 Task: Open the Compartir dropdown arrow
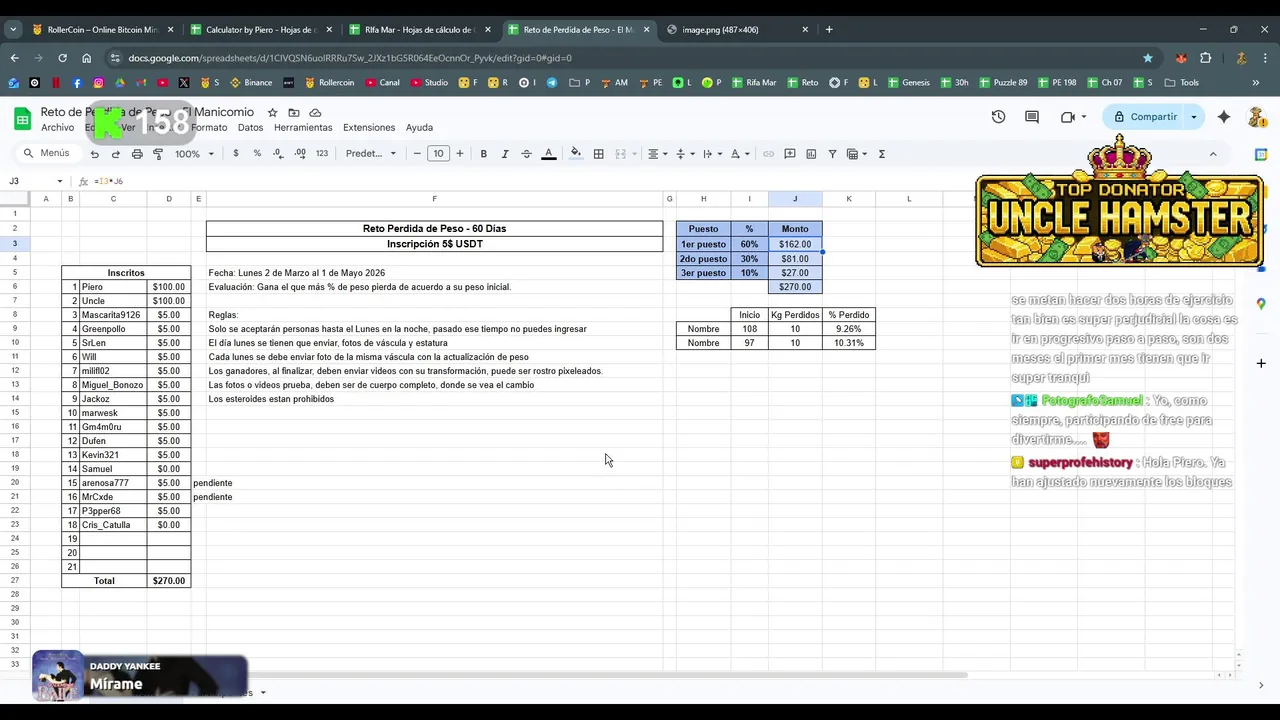pos(1193,117)
